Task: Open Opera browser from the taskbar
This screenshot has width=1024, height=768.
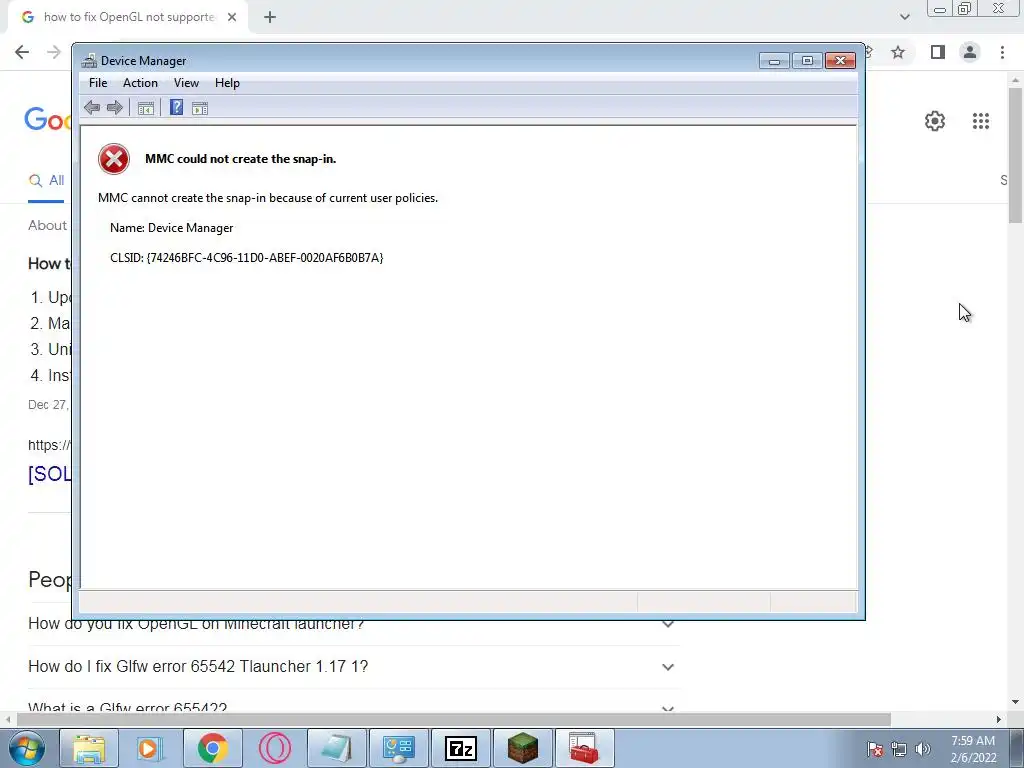Action: click(274, 748)
